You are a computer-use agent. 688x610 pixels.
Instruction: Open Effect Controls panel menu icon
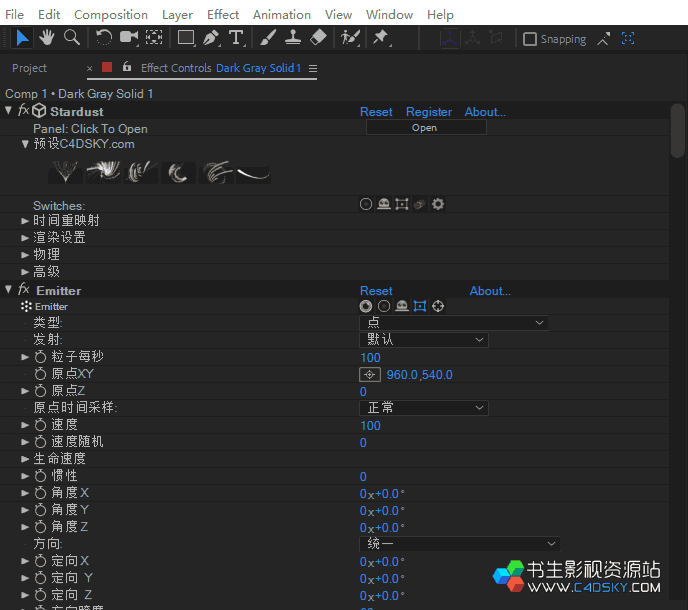[x=312, y=68]
